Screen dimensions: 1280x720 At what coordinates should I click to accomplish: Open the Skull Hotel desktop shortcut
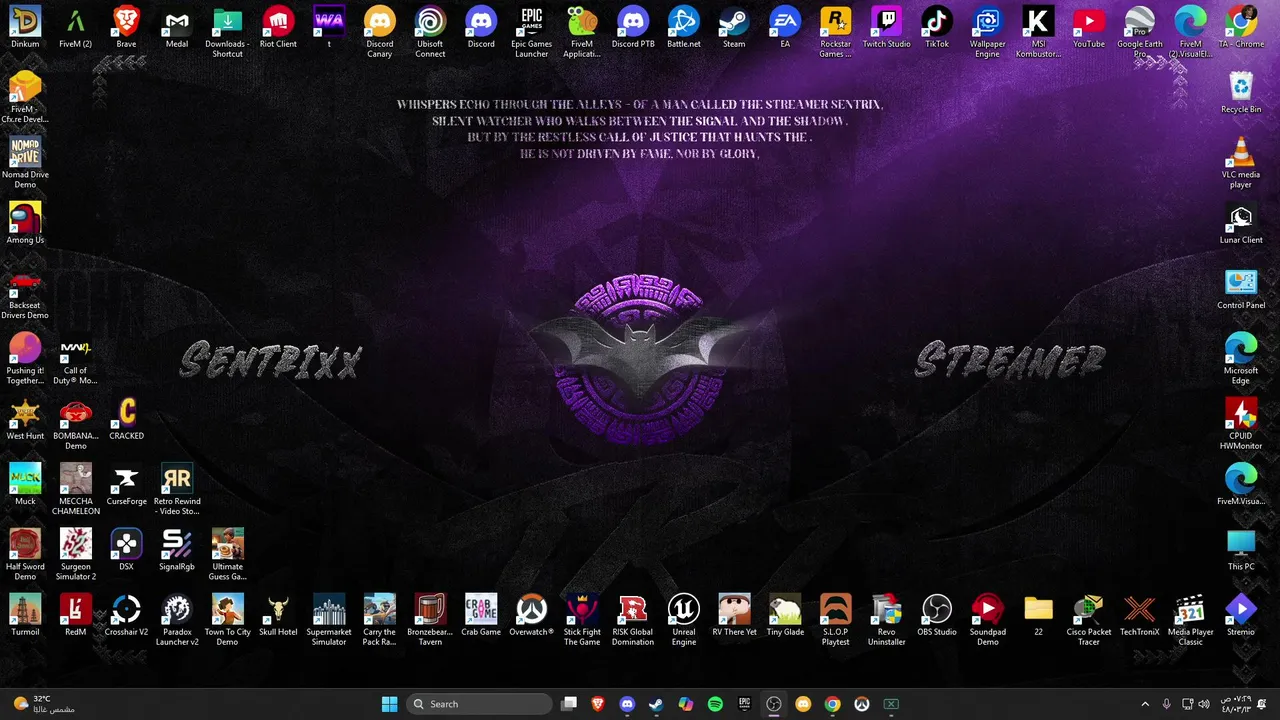pyautogui.click(x=278, y=615)
